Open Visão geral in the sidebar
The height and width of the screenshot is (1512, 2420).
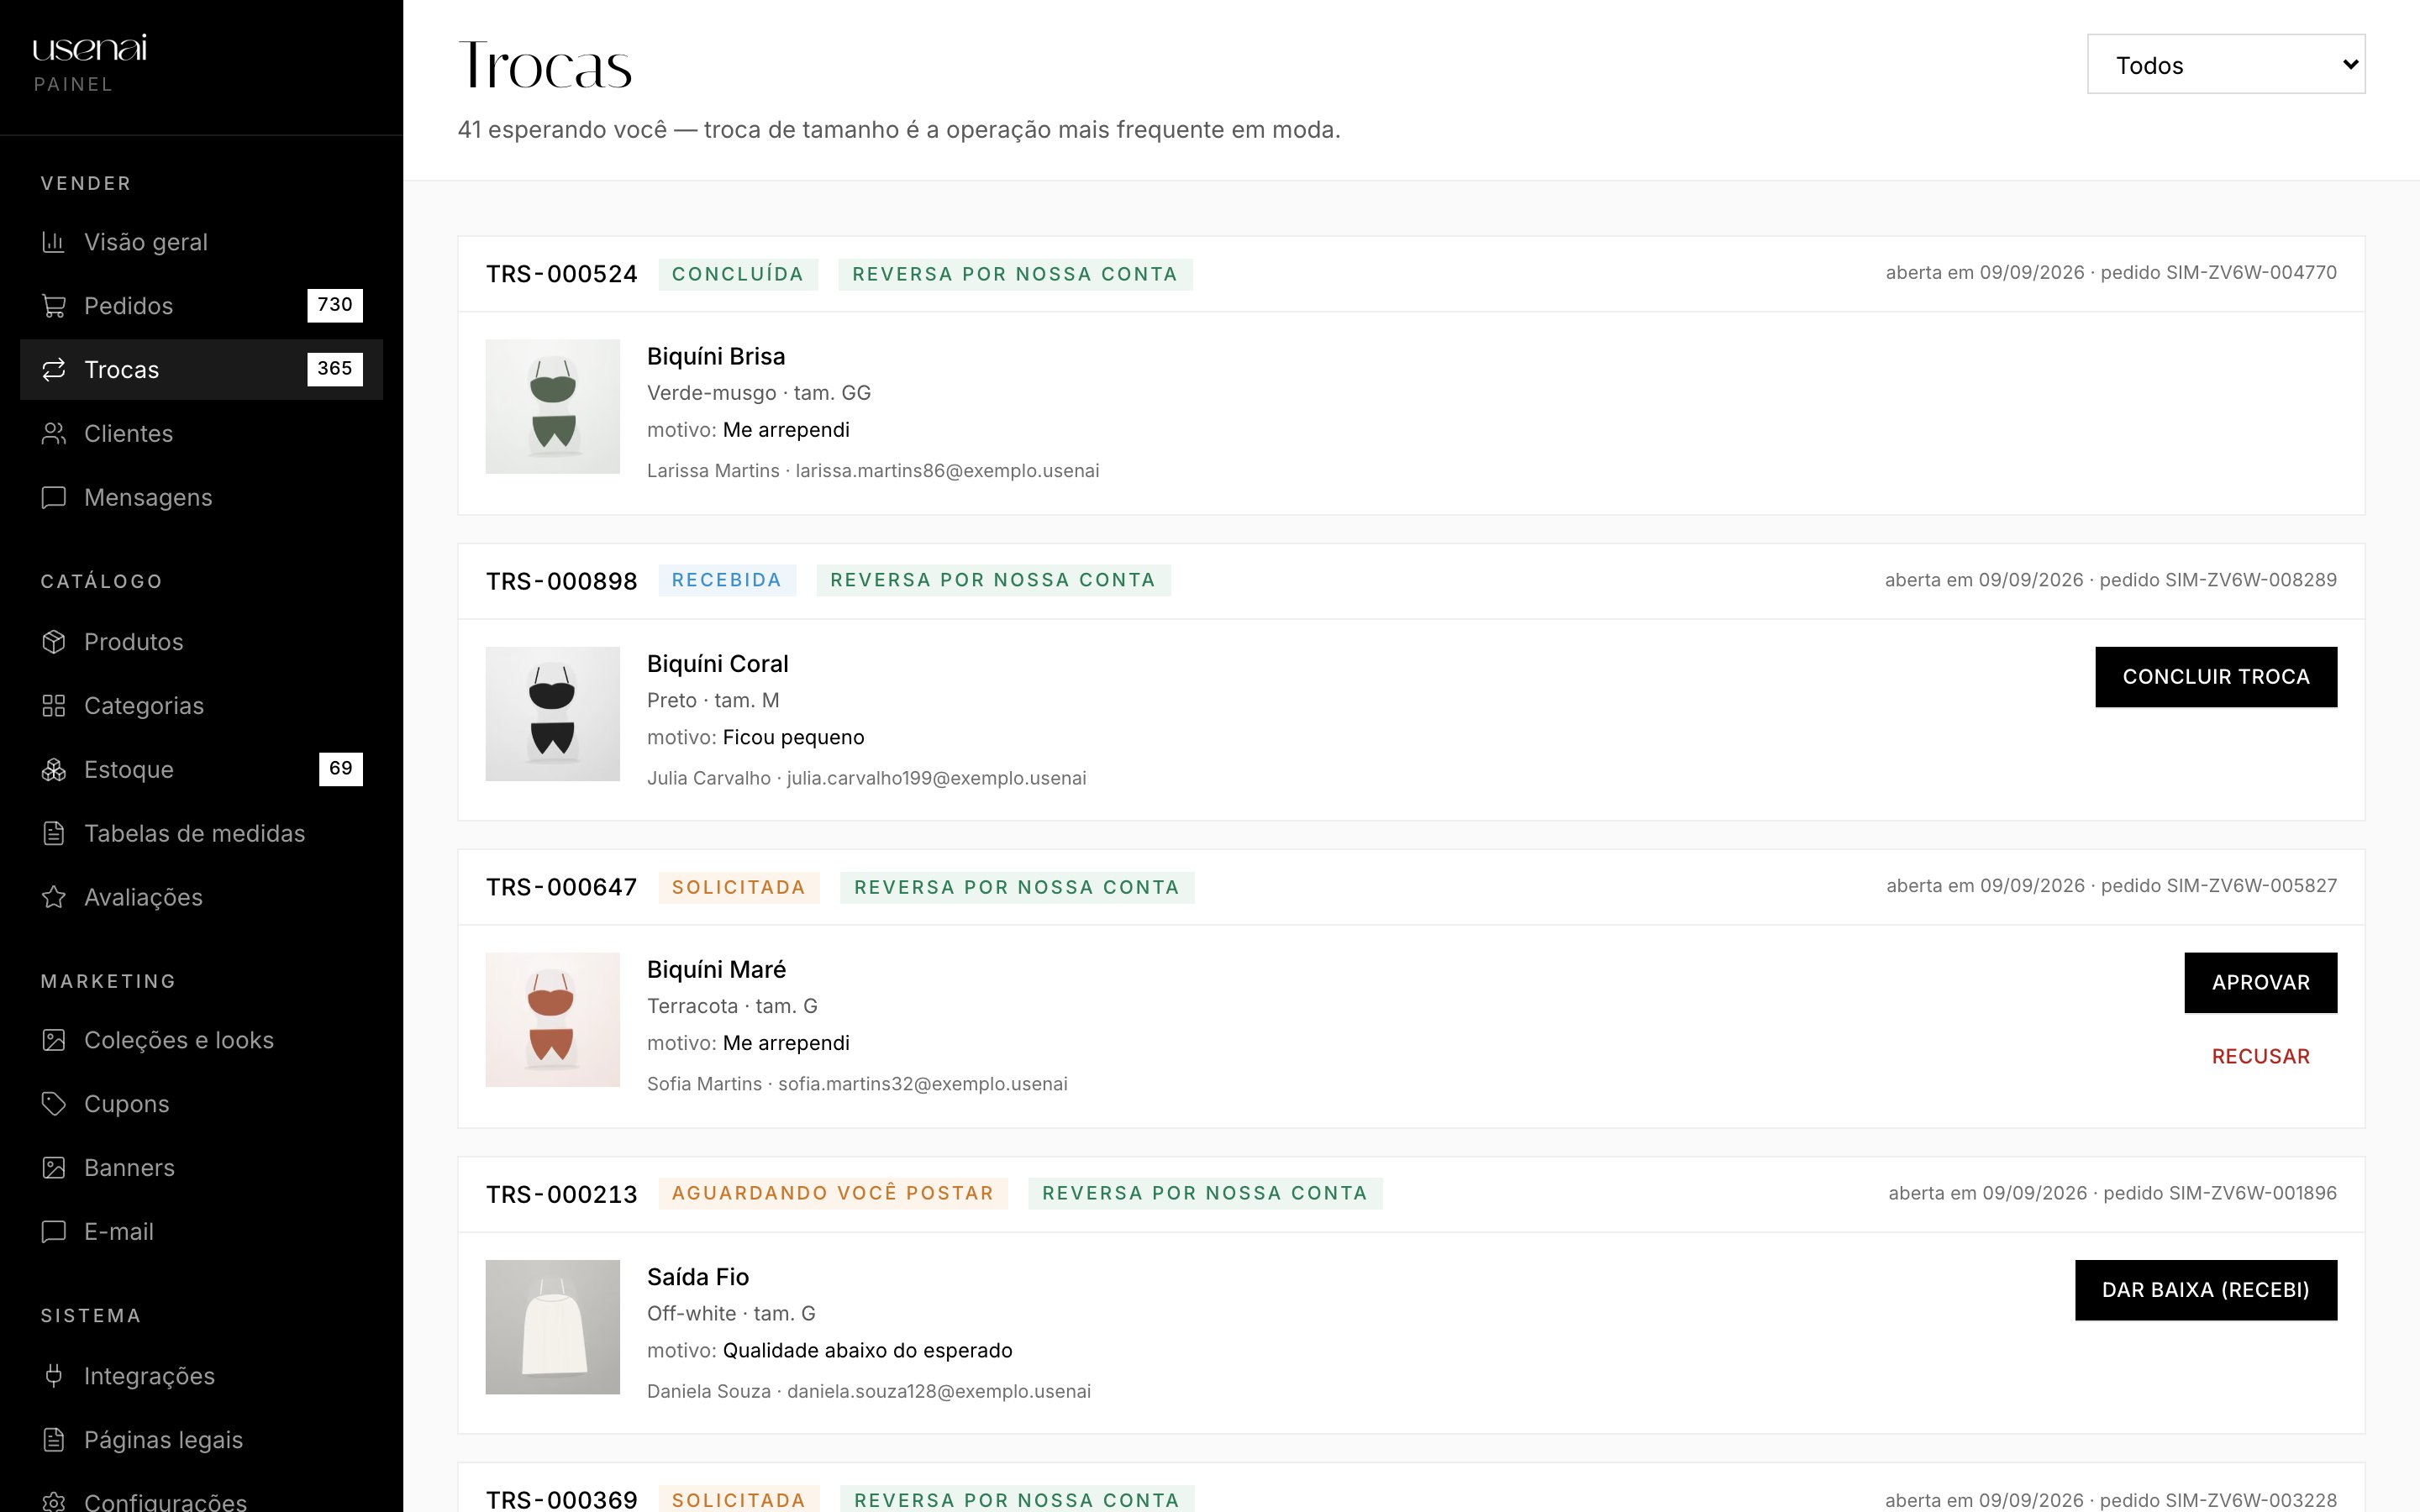tap(201, 242)
